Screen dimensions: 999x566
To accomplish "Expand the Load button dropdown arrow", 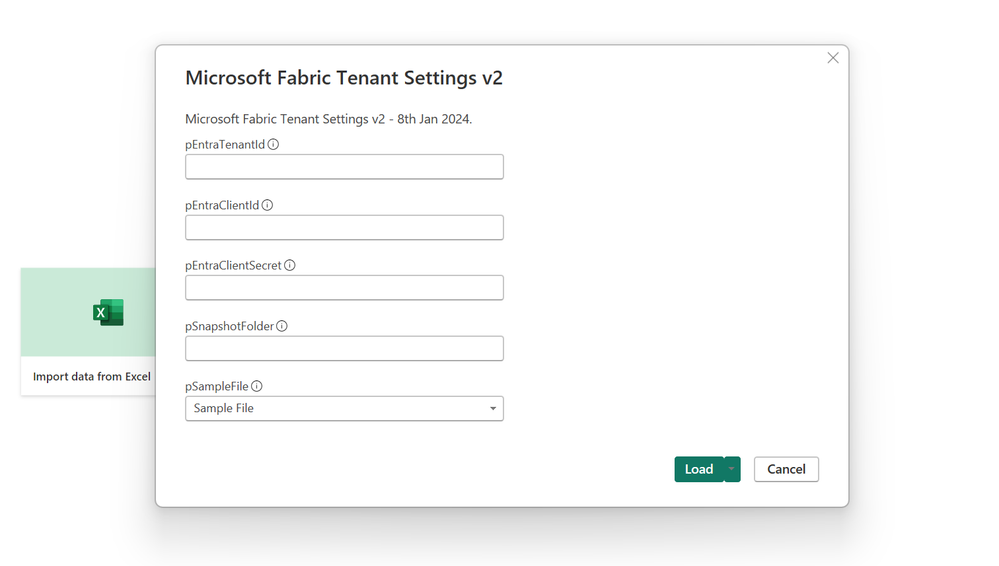I will [732, 469].
